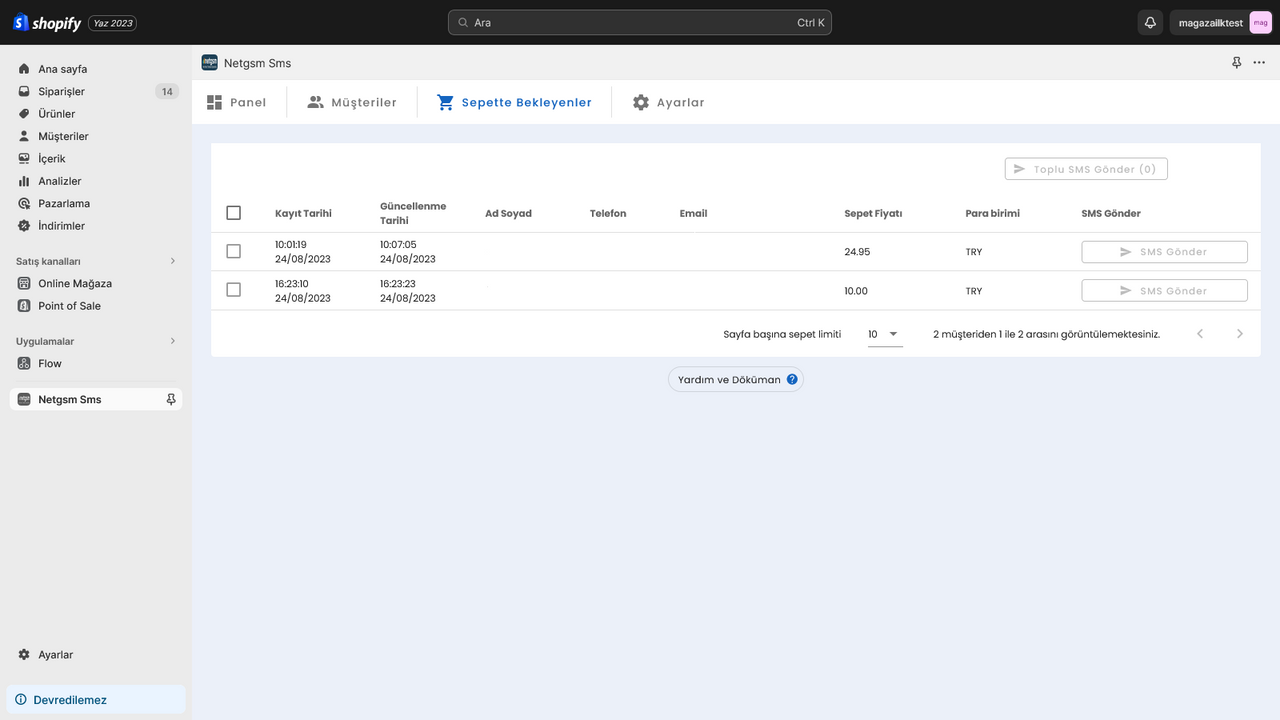Click SMS Gönder for the 24.95 cart
1280x720 pixels.
click(x=1164, y=252)
